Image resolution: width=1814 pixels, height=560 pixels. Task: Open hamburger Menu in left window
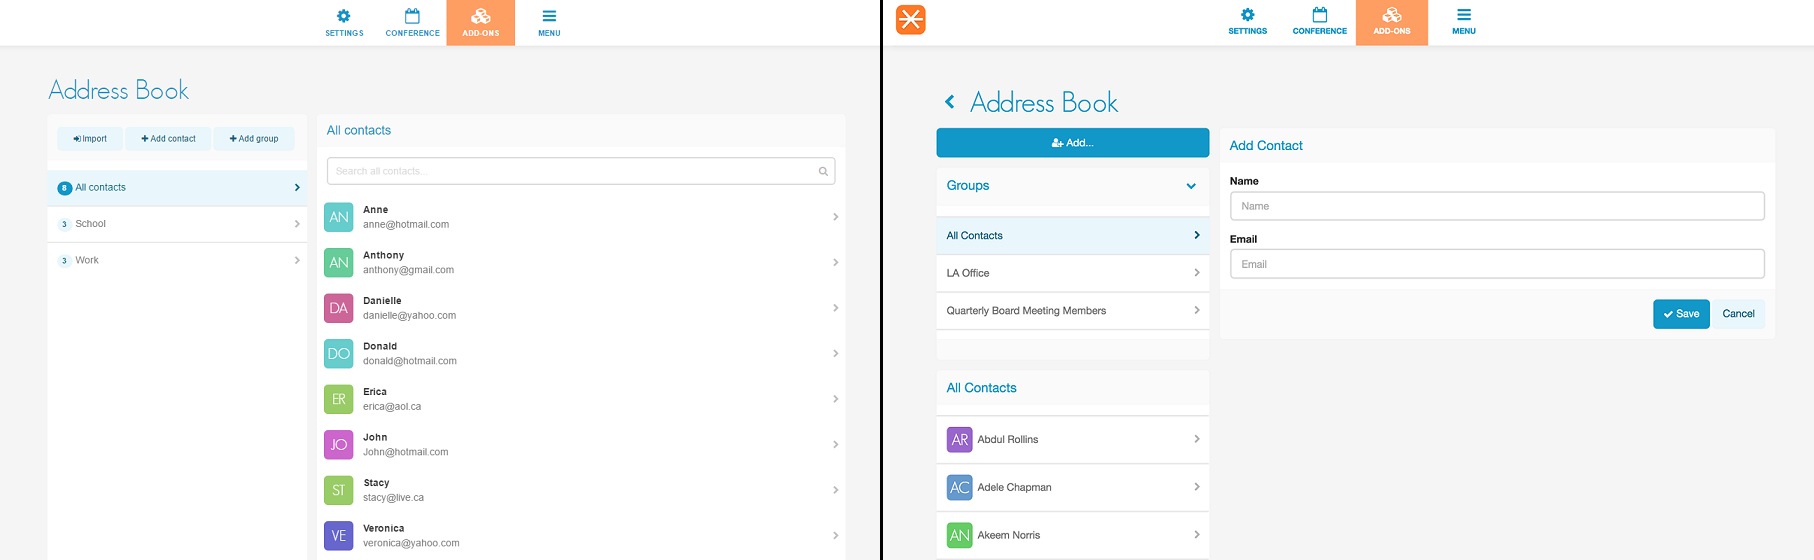tap(549, 22)
